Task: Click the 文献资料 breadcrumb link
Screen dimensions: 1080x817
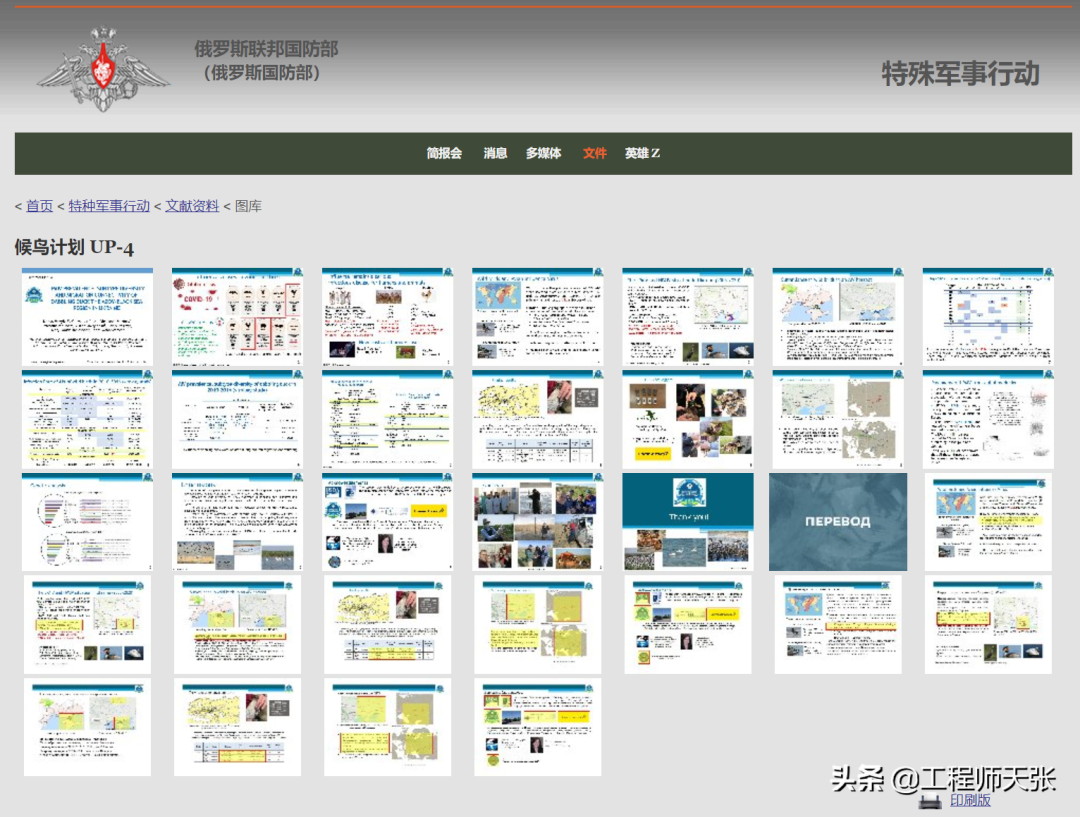Action: [192, 206]
